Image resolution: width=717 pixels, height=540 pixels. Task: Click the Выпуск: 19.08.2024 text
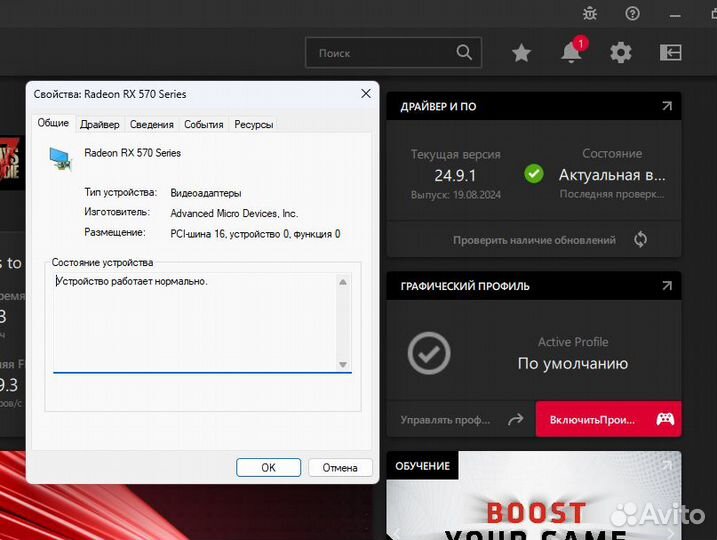(455, 195)
